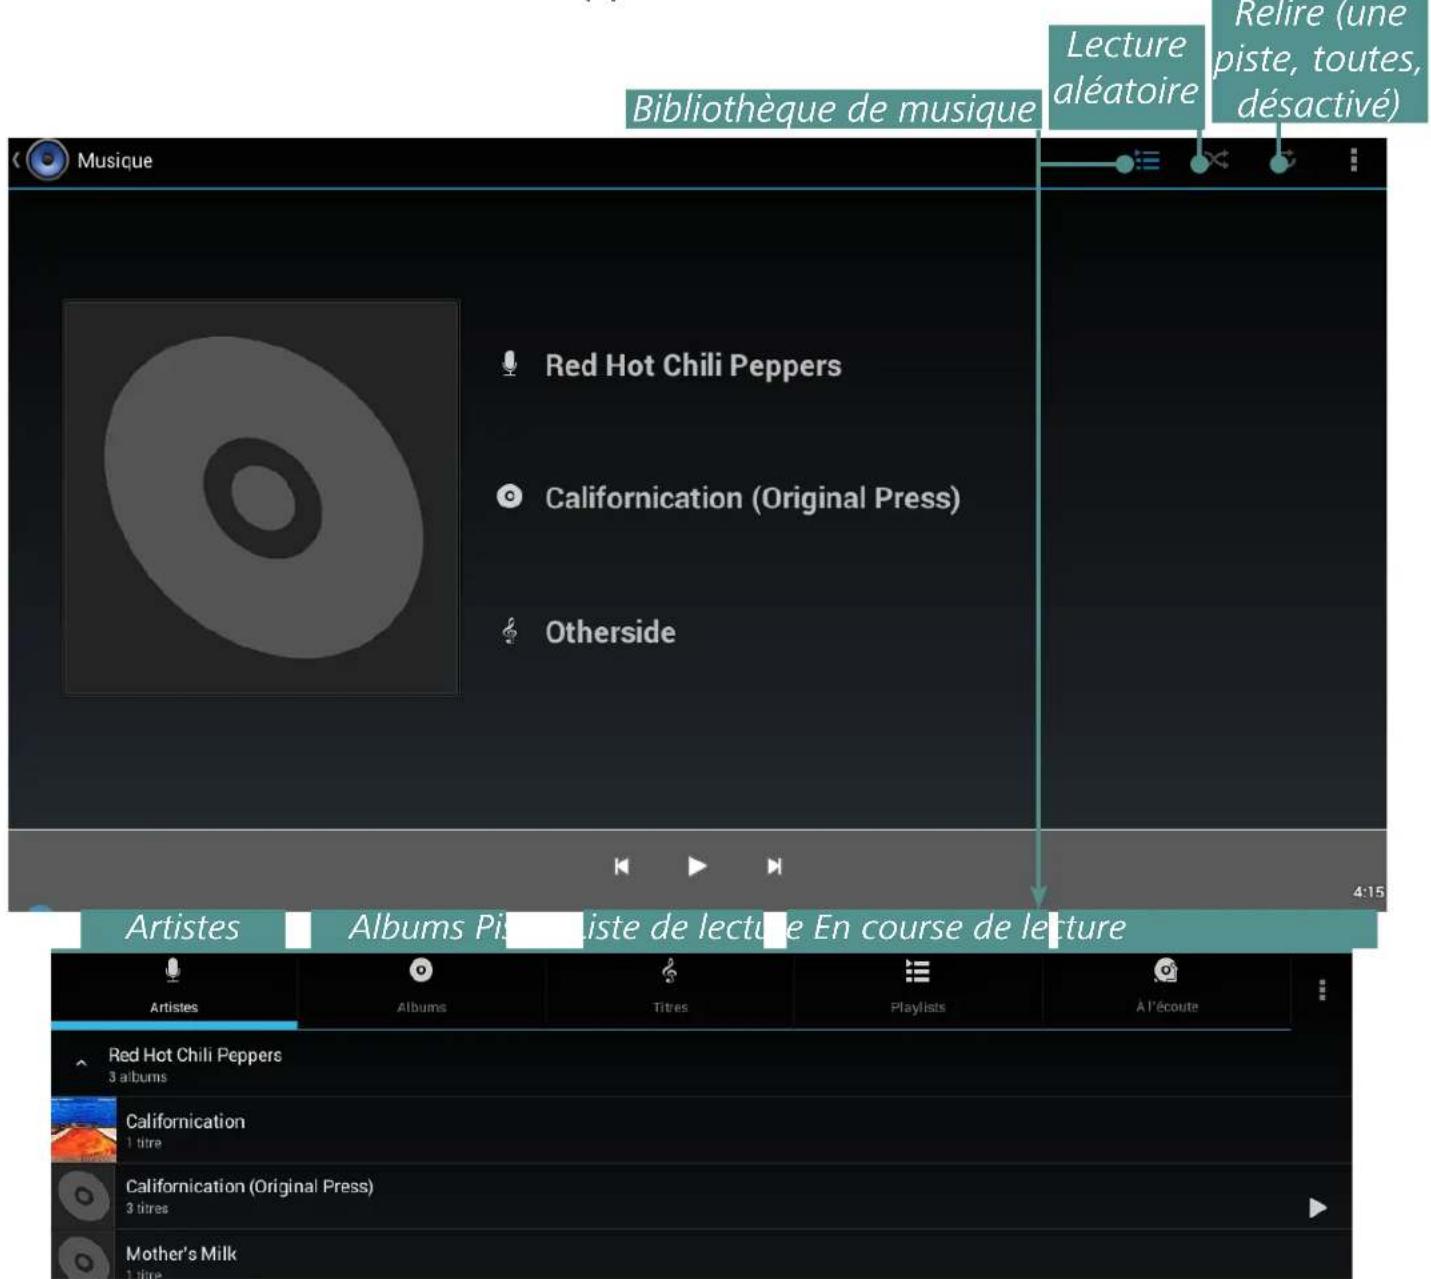Start playback with the play button
1431x1279 pixels.
click(x=697, y=866)
